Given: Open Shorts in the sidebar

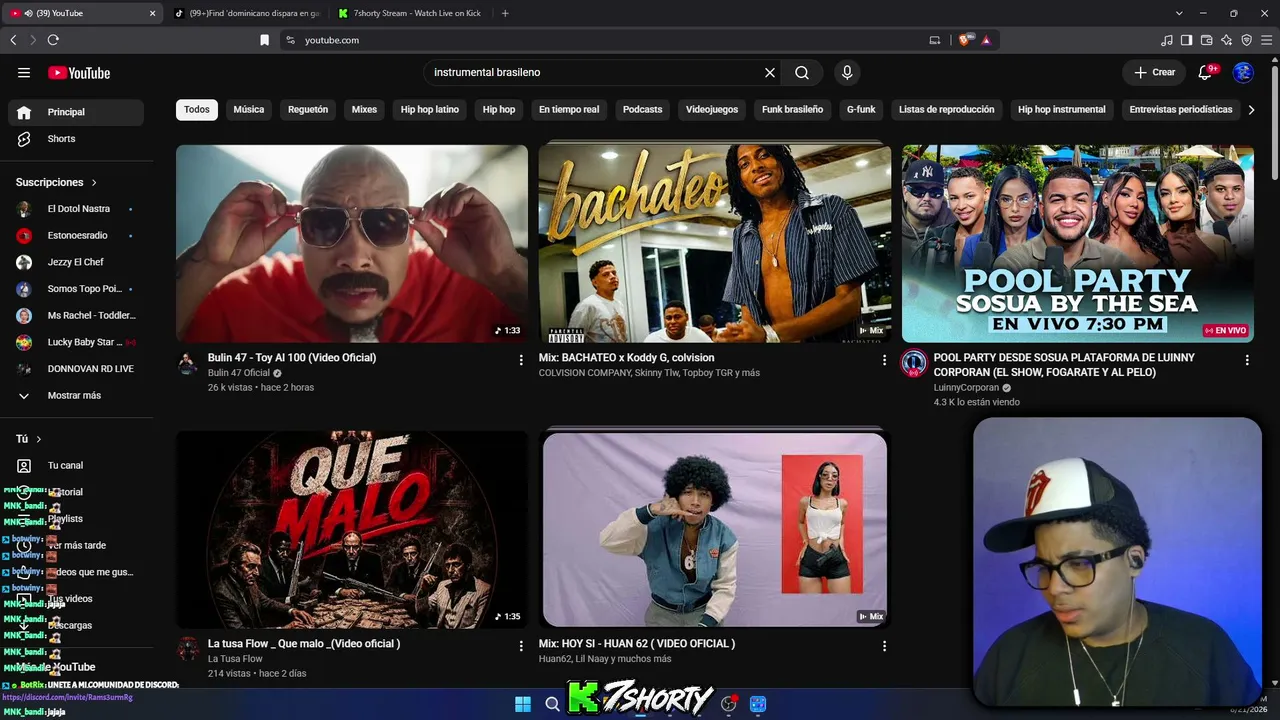Looking at the screenshot, I should 76,139.
